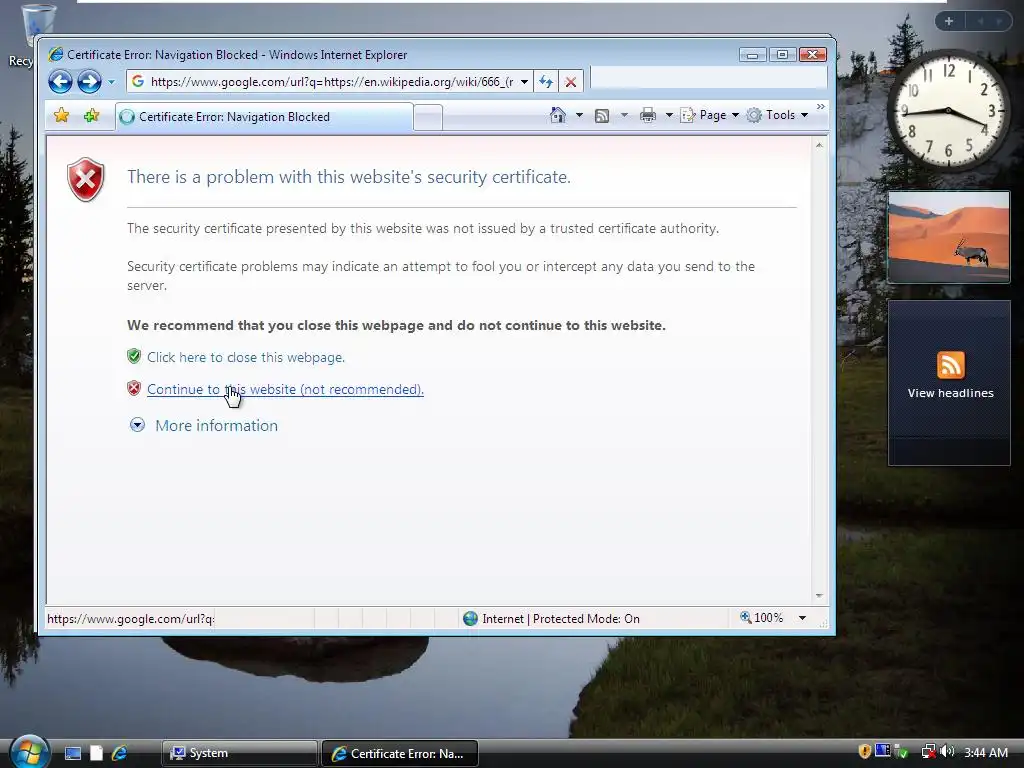The width and height of the screenshot is (1024, 768).
Task: Click the volume speaker tray icon
Action: pyautogui.click(x=948, y=752)
